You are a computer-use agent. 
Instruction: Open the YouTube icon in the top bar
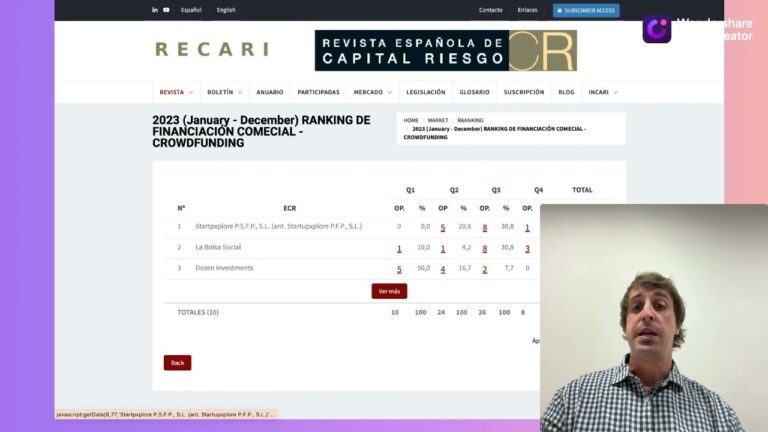[x=167, y=10]
